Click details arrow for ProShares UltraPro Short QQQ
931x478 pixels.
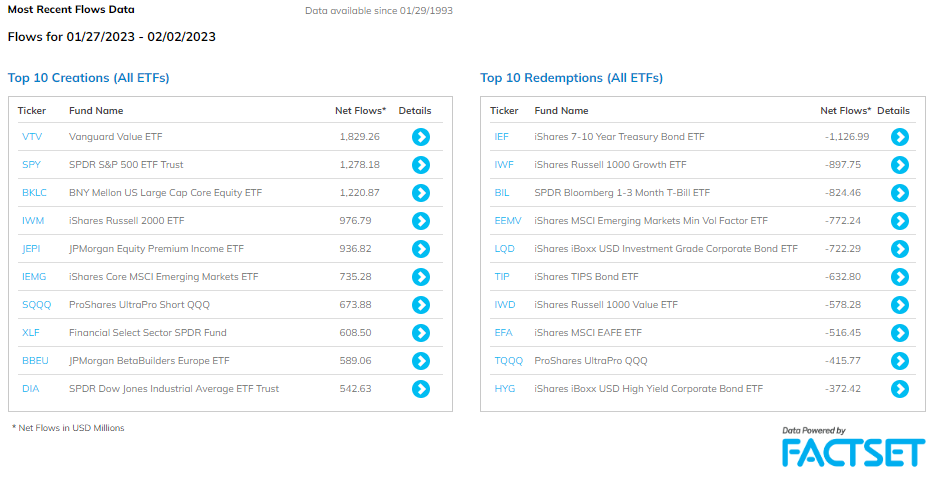tap(421, 305)
